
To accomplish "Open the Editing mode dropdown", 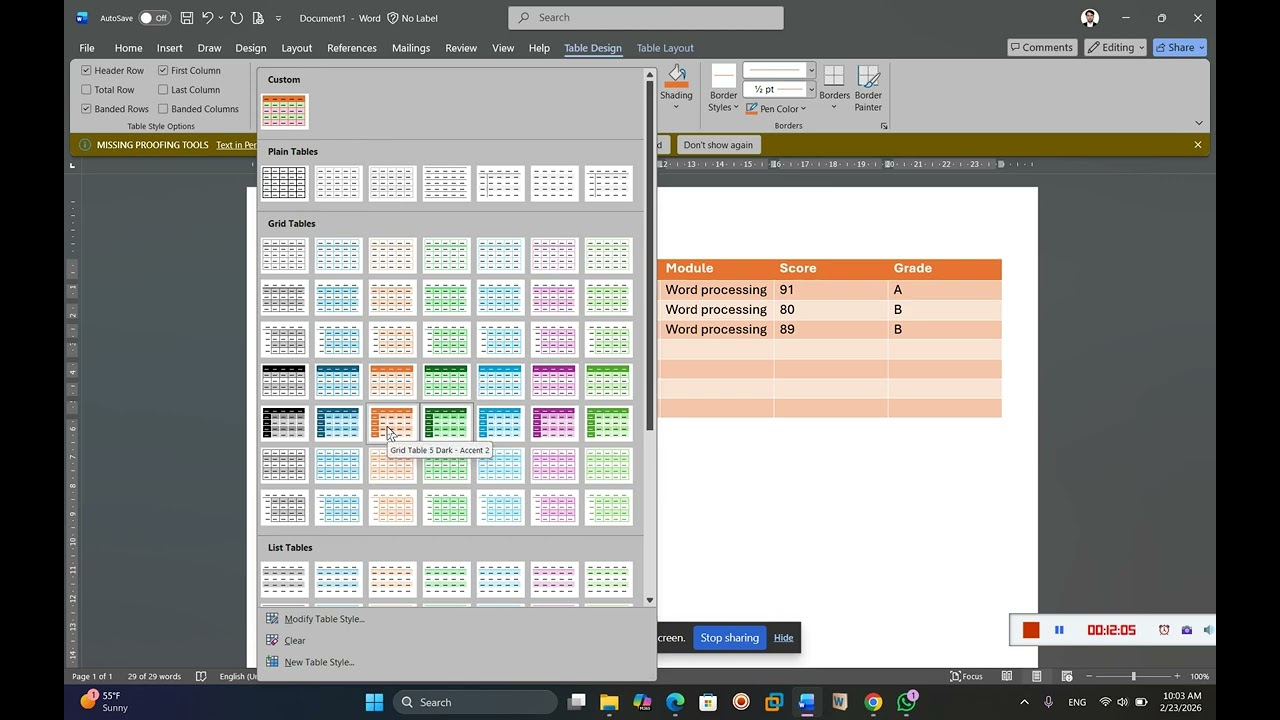I will pyautogui.click(x=1116, y=47).
